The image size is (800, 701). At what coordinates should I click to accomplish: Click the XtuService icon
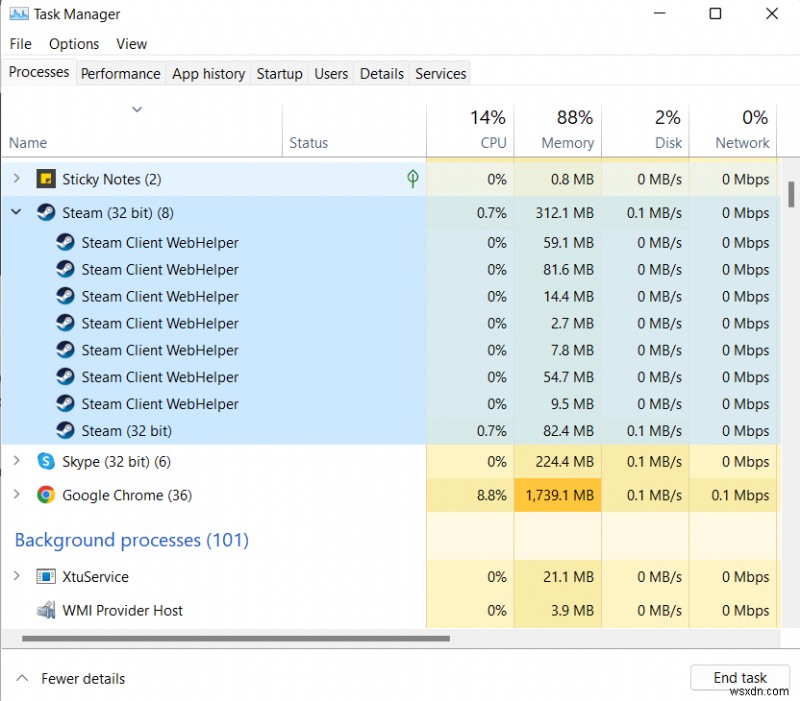click(x=44, y=576)
